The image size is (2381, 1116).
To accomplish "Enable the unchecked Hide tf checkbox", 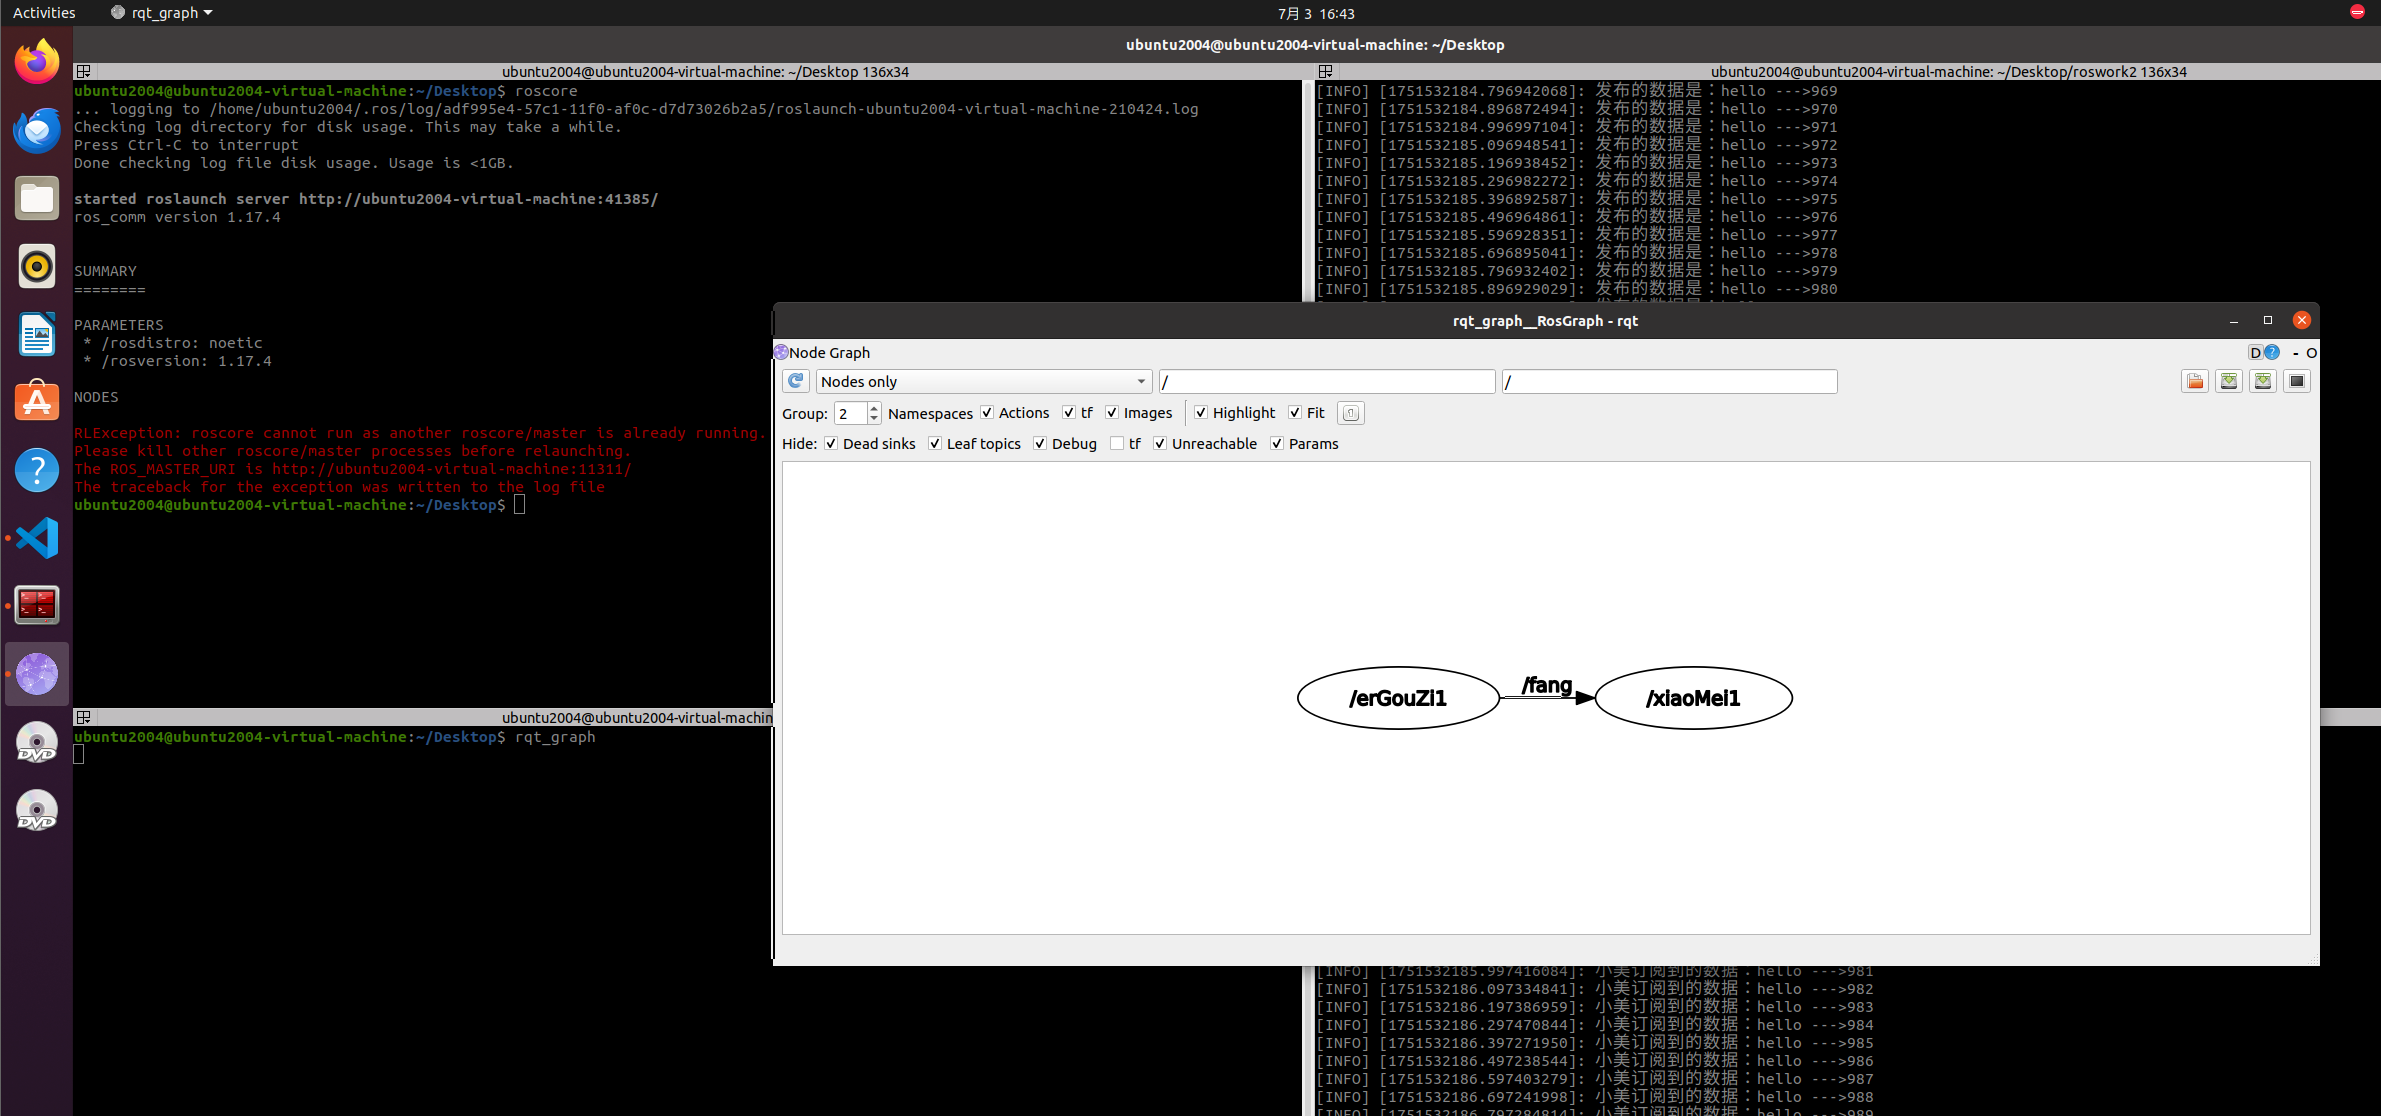I will click(1117, 444).
